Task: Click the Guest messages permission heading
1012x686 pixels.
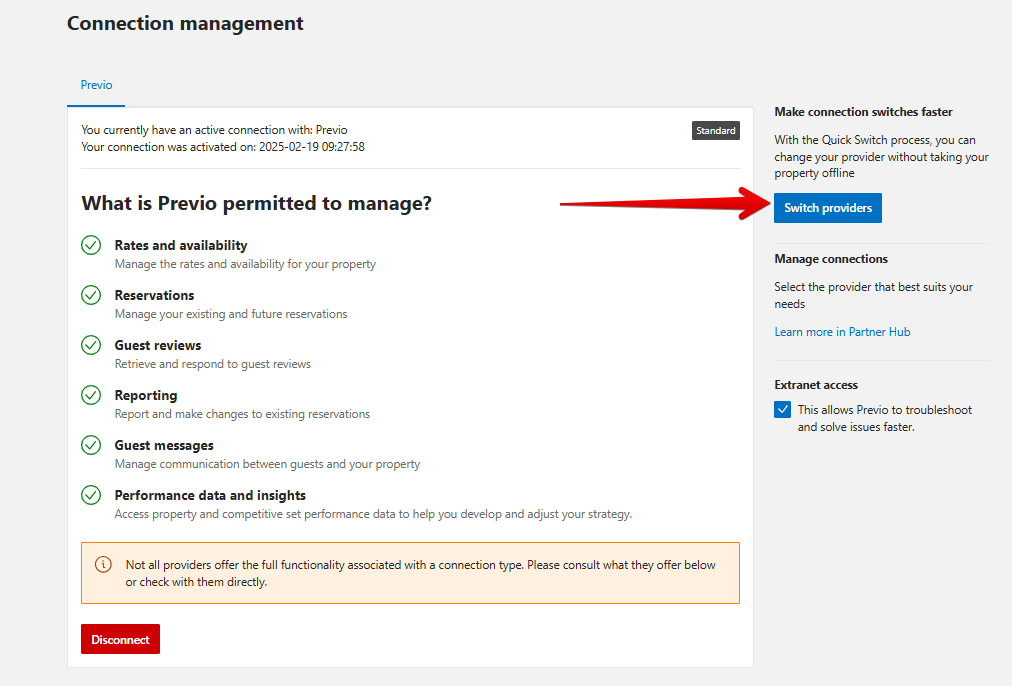Action: (164, 445)
